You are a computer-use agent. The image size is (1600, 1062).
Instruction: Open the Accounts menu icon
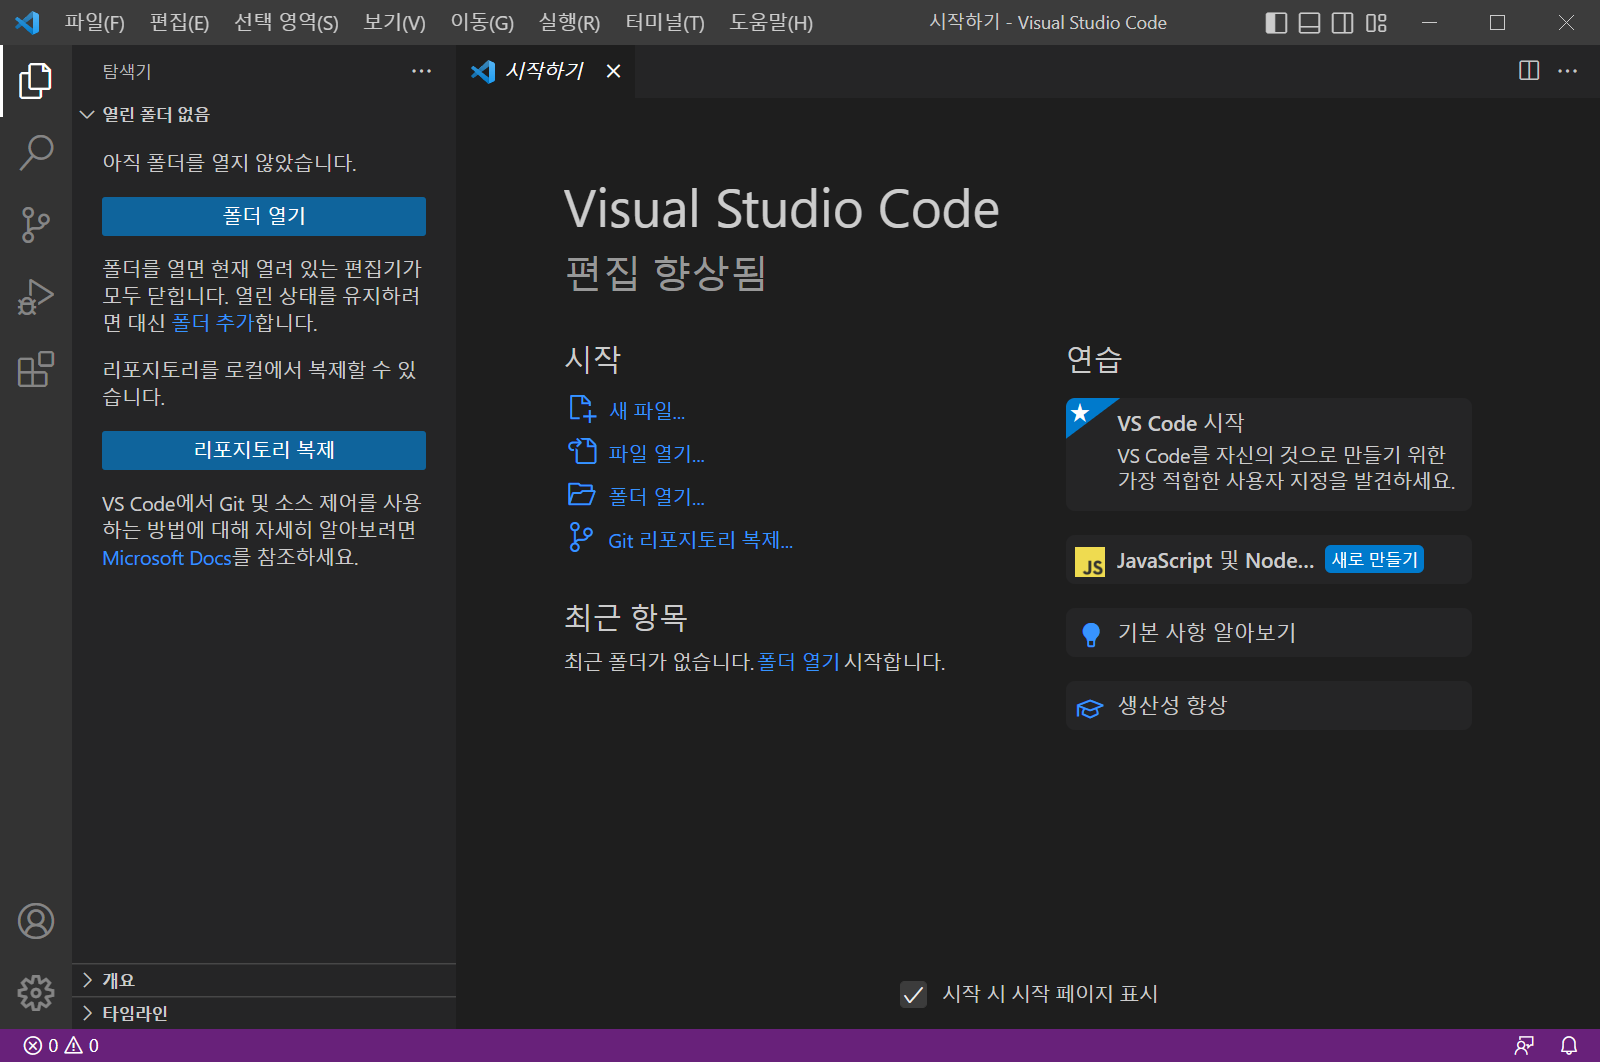click(36, 921)
